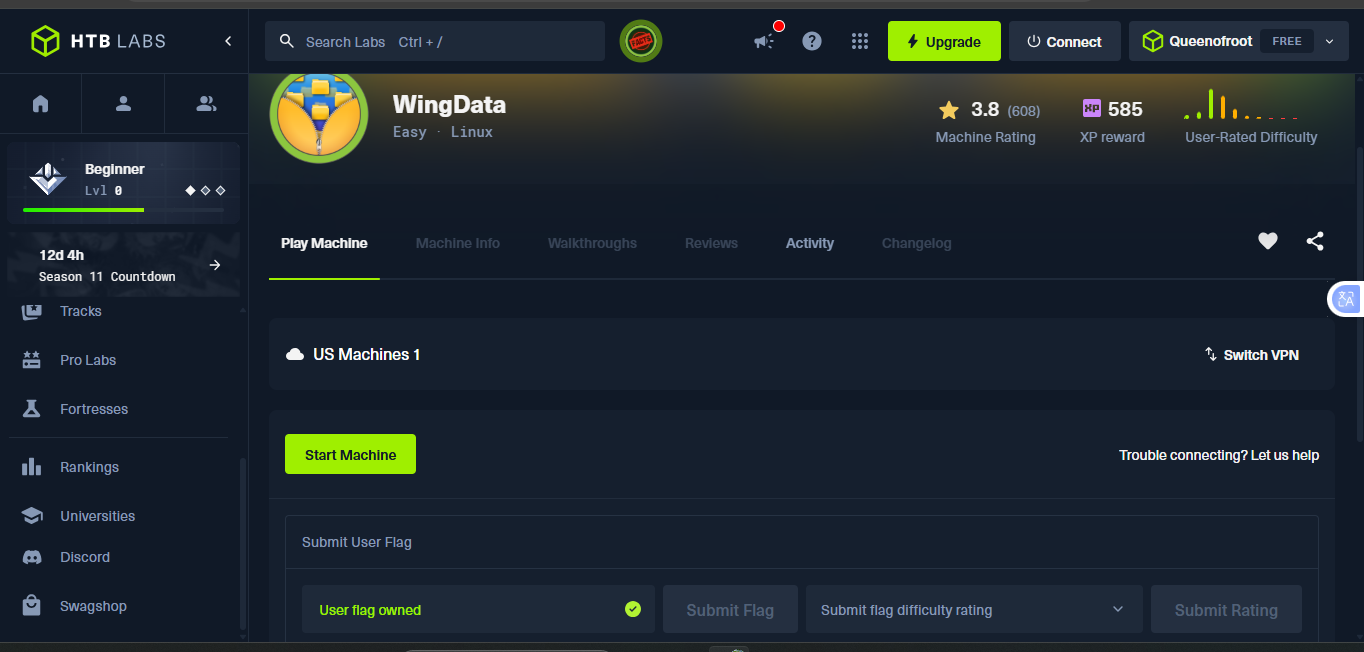Open the help question mark icon
This screenshot has width=1364, height=652.
tap(812, 41)
